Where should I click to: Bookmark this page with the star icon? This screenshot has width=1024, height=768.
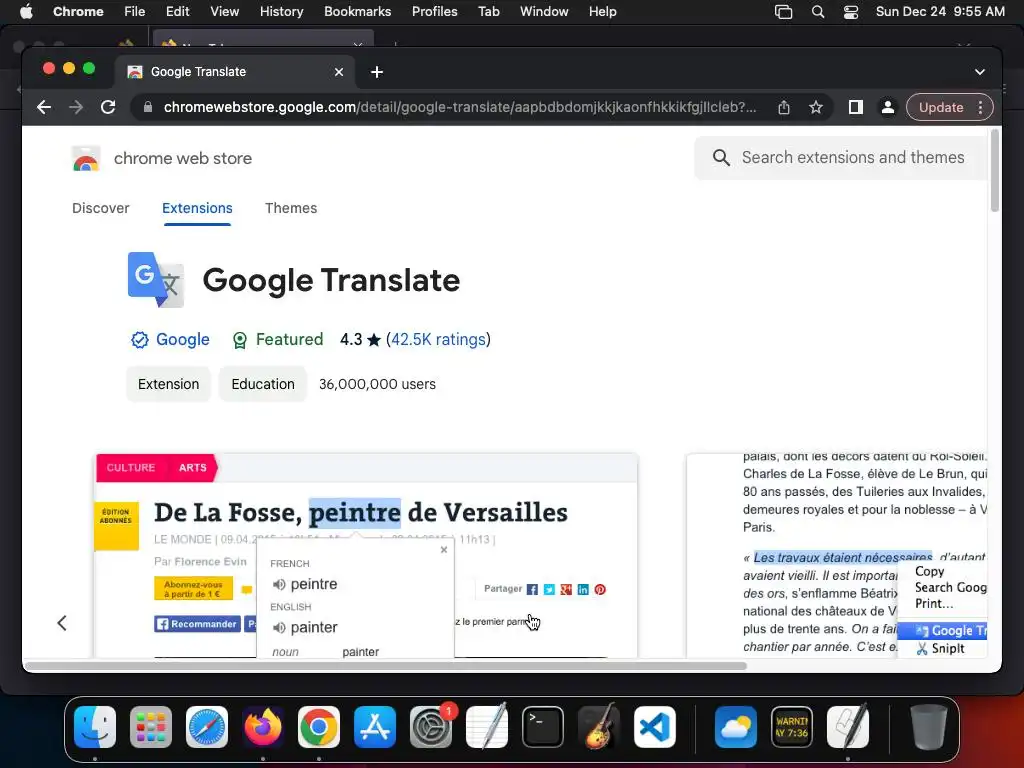(x=816, y=108)
